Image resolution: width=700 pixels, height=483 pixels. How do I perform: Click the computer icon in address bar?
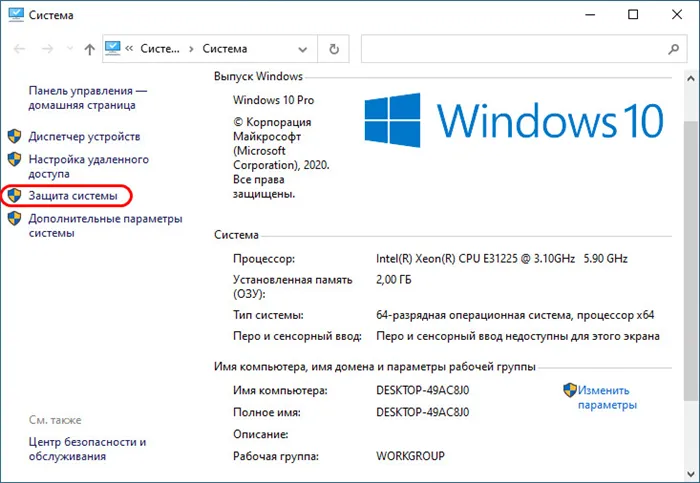[x=113, y=48]
